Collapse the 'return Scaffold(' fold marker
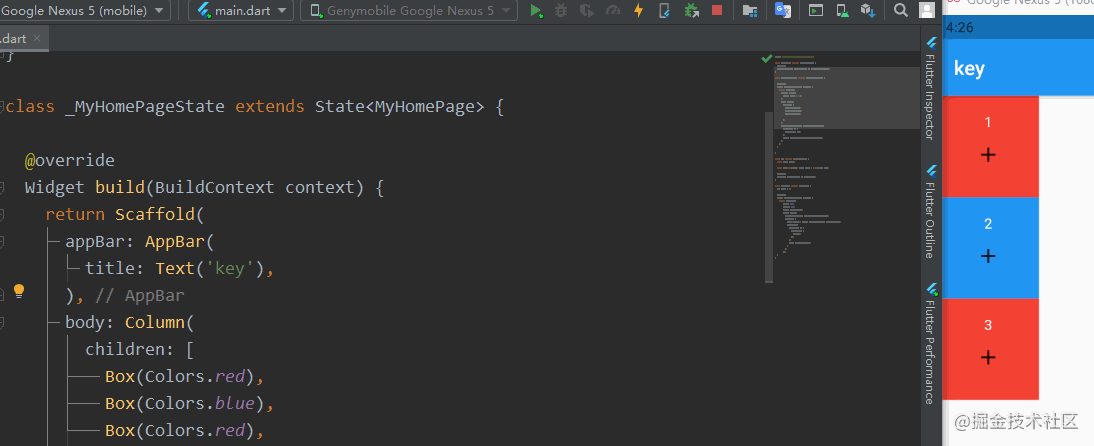This screenshot has width=1094, height=446. coord(2,215)
